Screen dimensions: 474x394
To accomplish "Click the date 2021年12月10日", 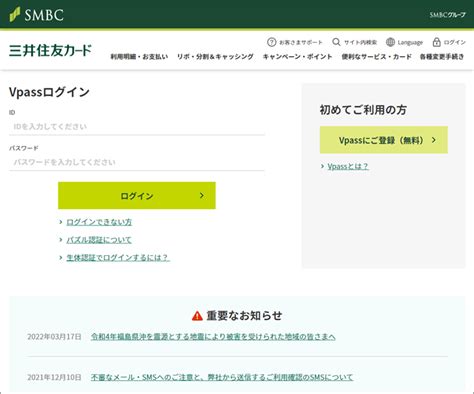I will (54, 377).
